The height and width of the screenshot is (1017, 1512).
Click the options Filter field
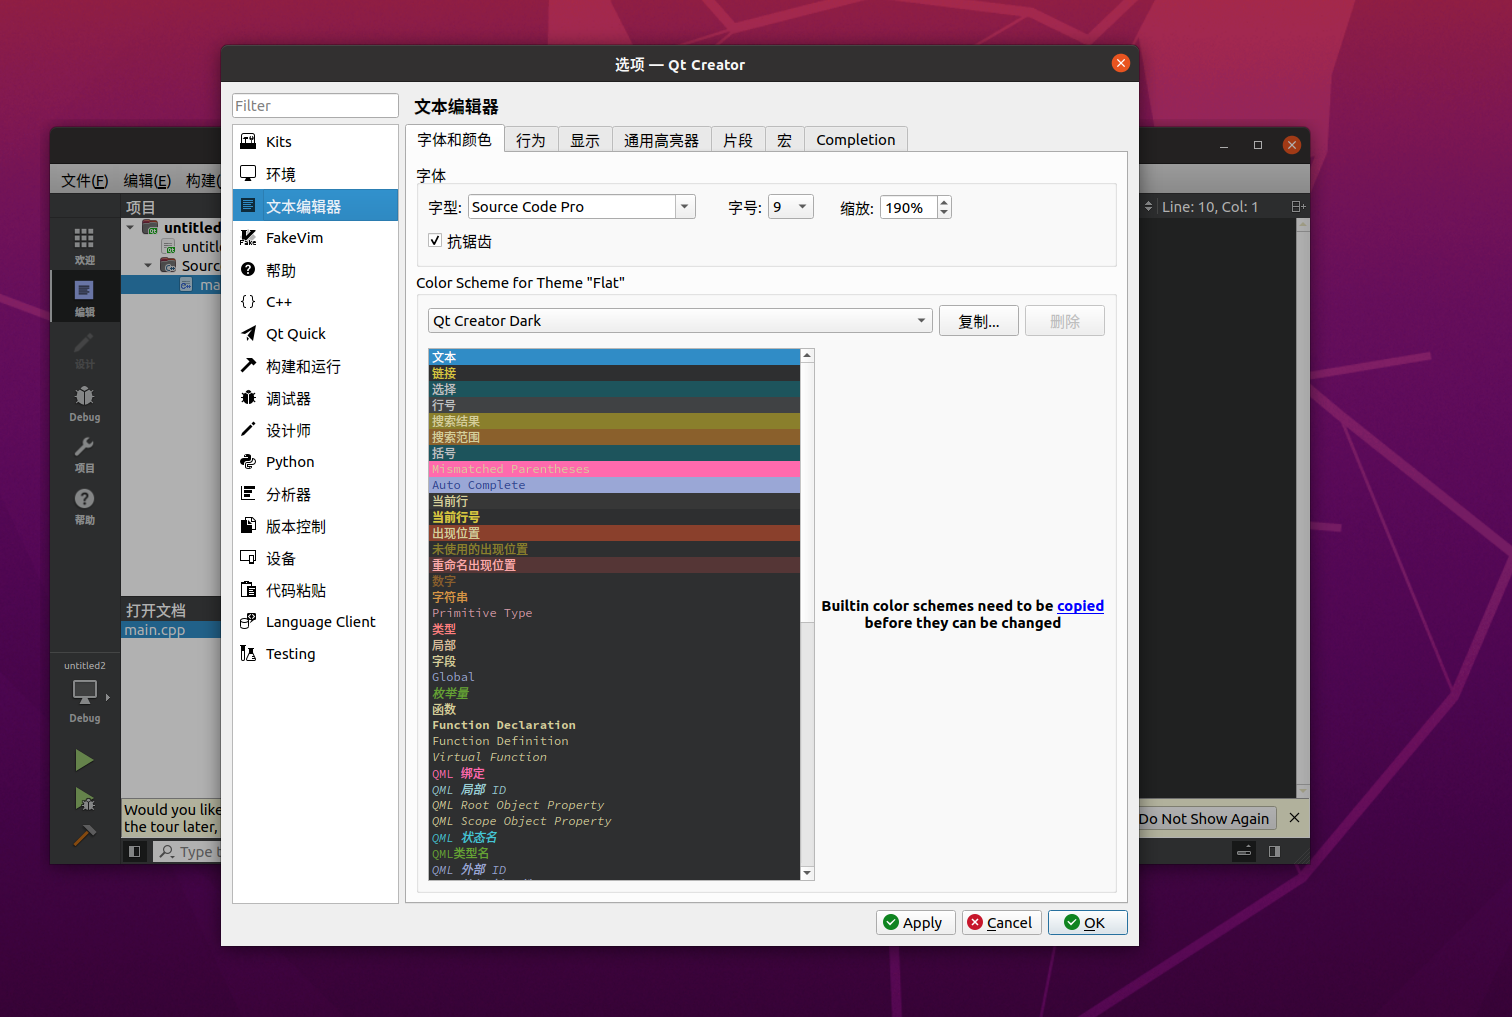click(x=315, y=106)
